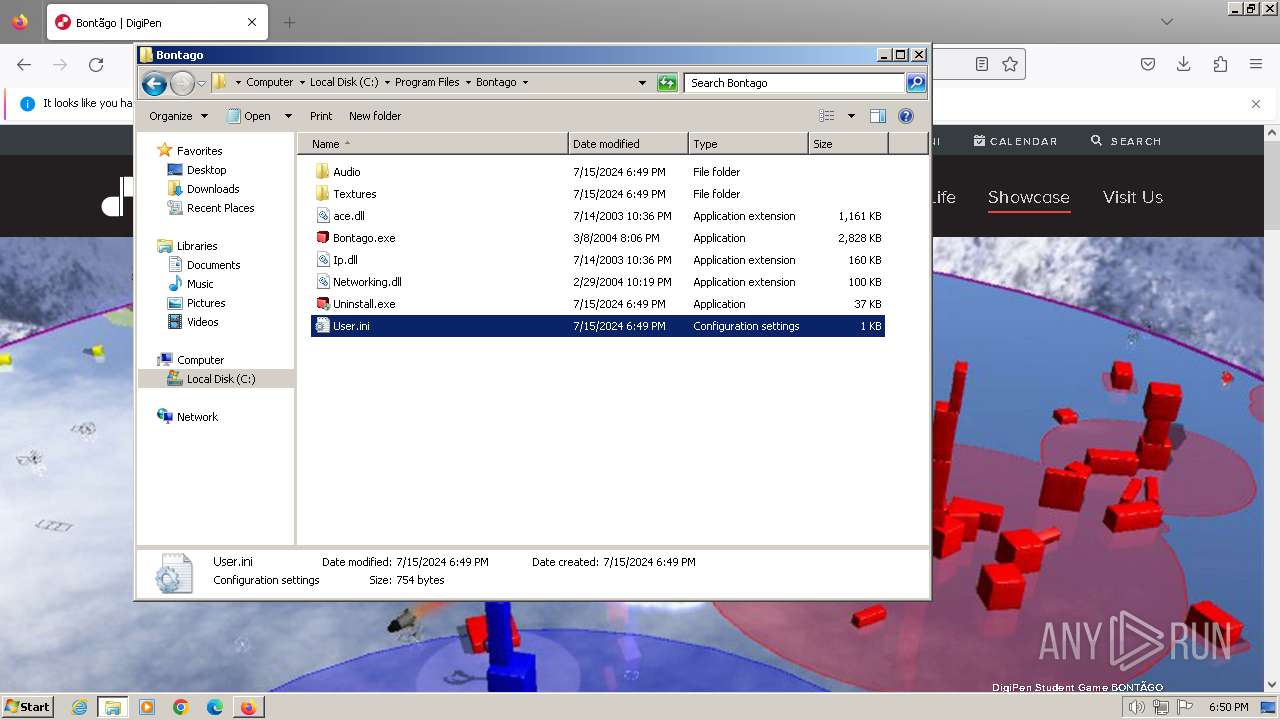1280x720 pixels.
Task: Sort by the Size column header
Action: [x=848, y=144]
